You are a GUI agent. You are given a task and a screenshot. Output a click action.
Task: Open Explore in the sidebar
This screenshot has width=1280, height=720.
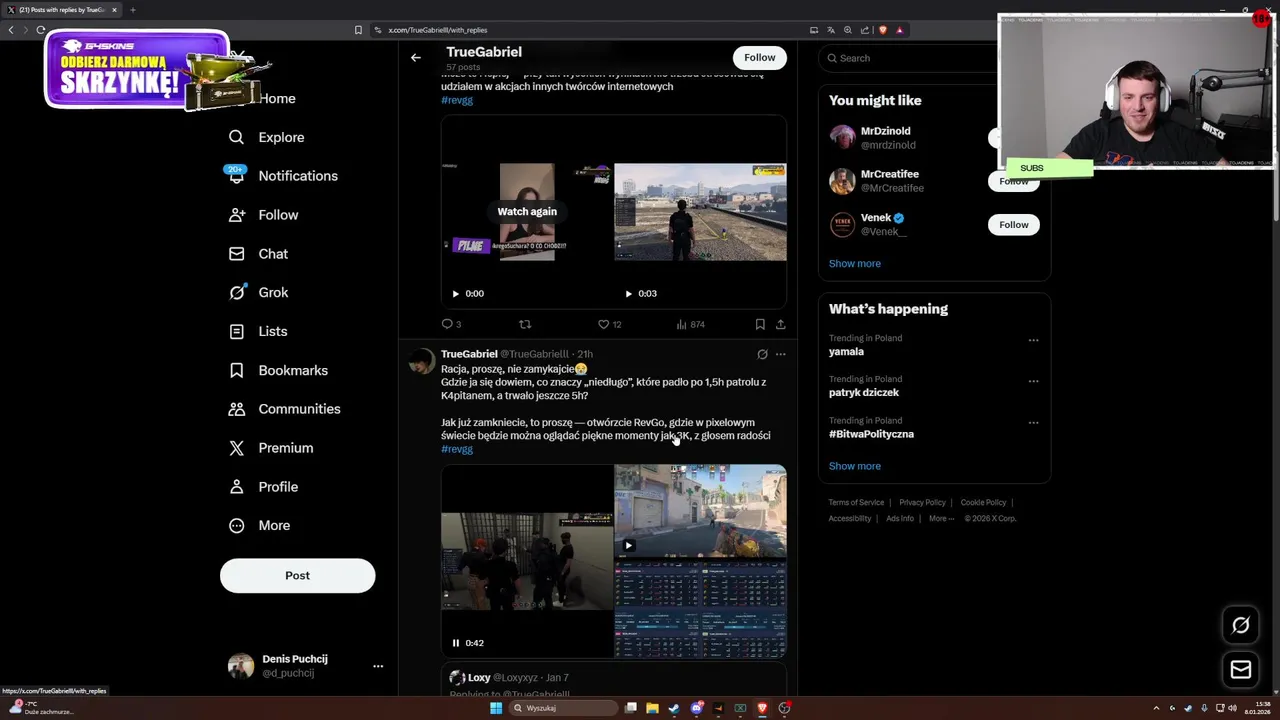click(266, 137)
